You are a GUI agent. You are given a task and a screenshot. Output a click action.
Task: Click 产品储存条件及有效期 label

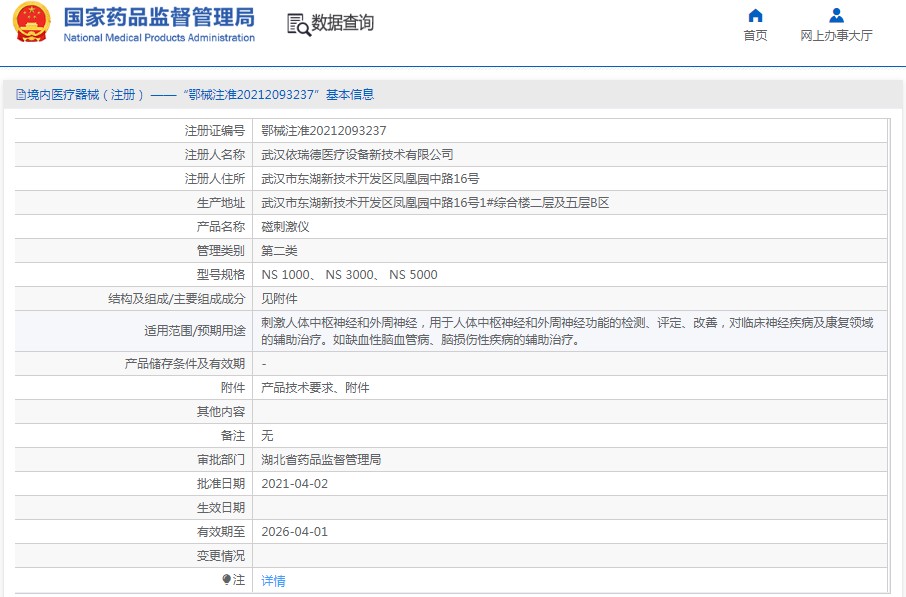coord(185,364)
